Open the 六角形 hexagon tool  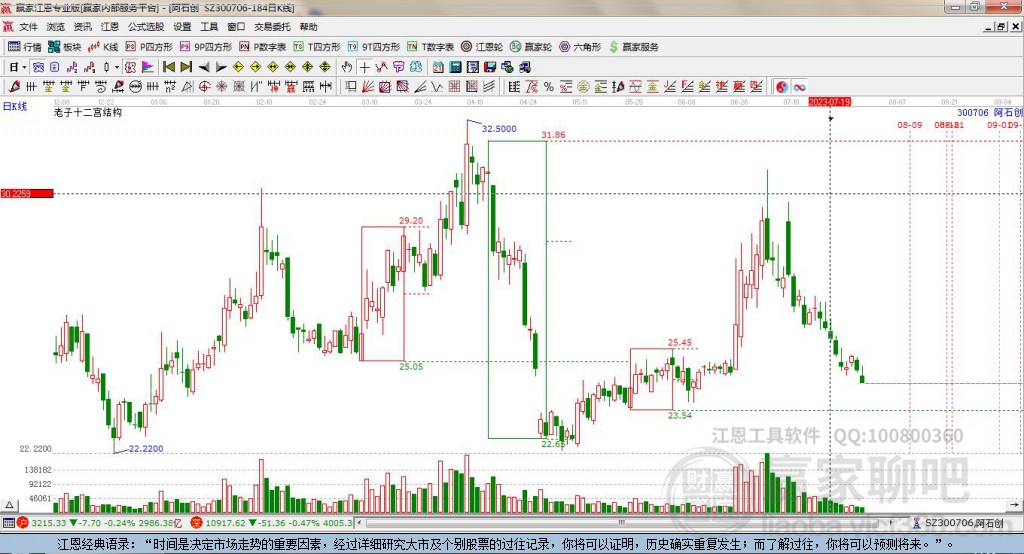tap(580, 47)
